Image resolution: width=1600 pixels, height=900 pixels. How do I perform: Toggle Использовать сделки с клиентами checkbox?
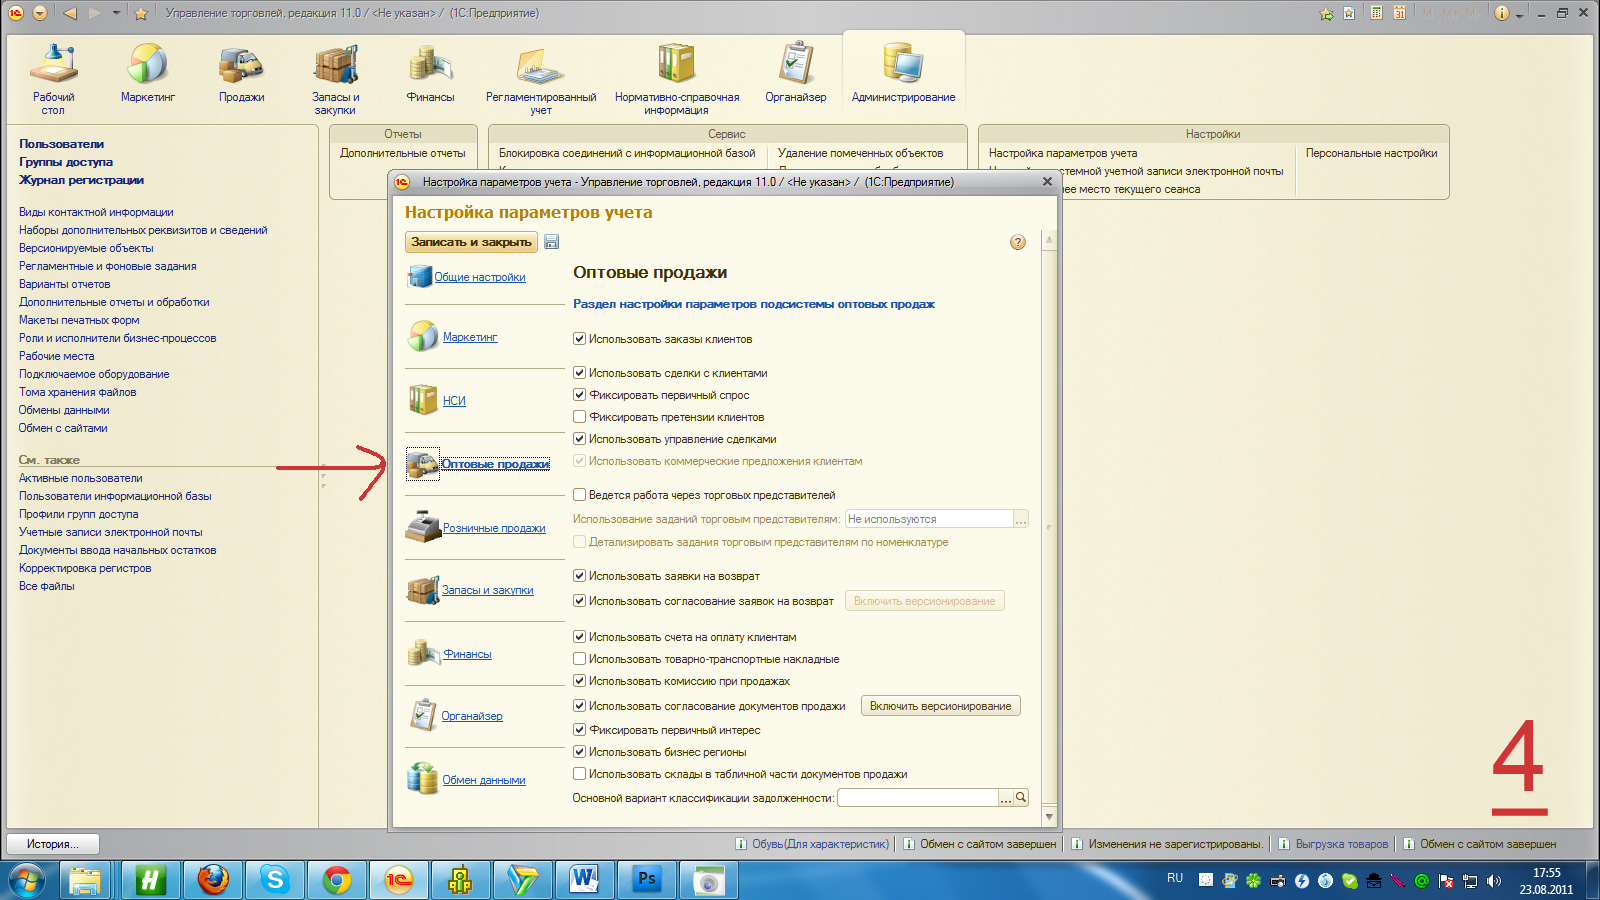(579, 373)
